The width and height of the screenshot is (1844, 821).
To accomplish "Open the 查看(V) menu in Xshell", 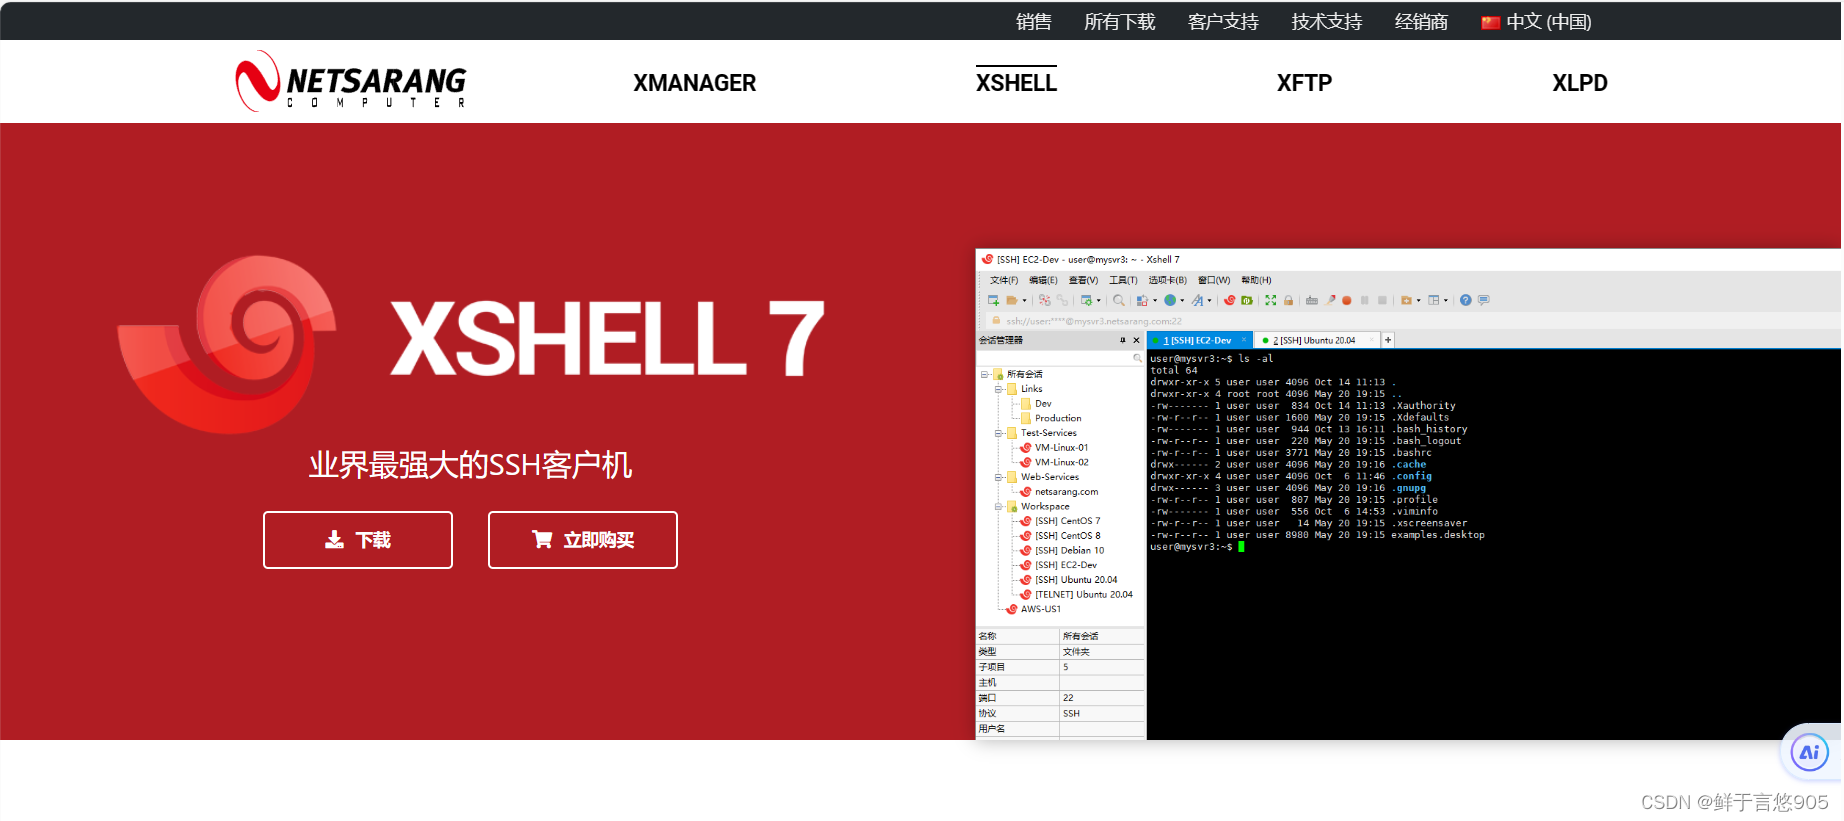I will pos(1083,280).
